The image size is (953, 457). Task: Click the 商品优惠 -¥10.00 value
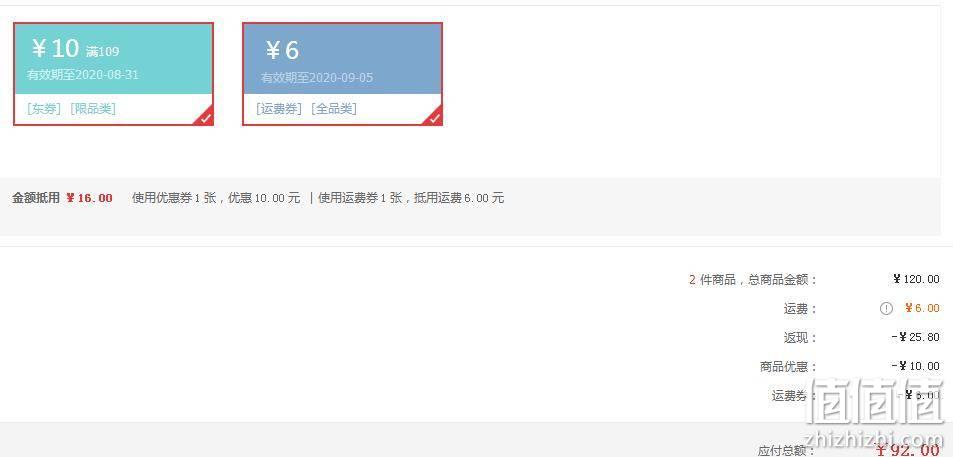tap(916, 366)
